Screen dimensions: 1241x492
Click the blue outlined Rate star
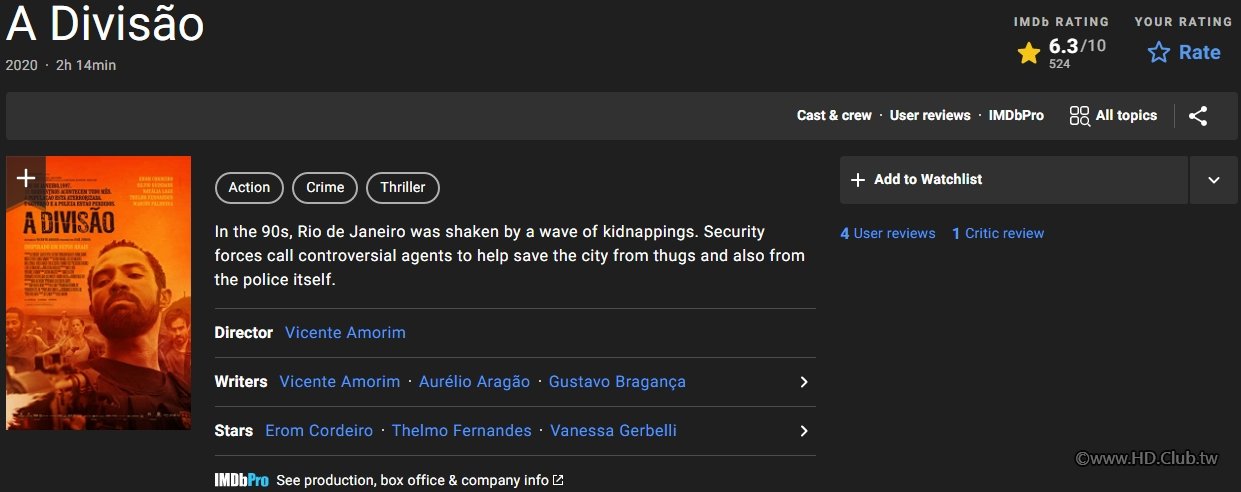[1159, 53]
